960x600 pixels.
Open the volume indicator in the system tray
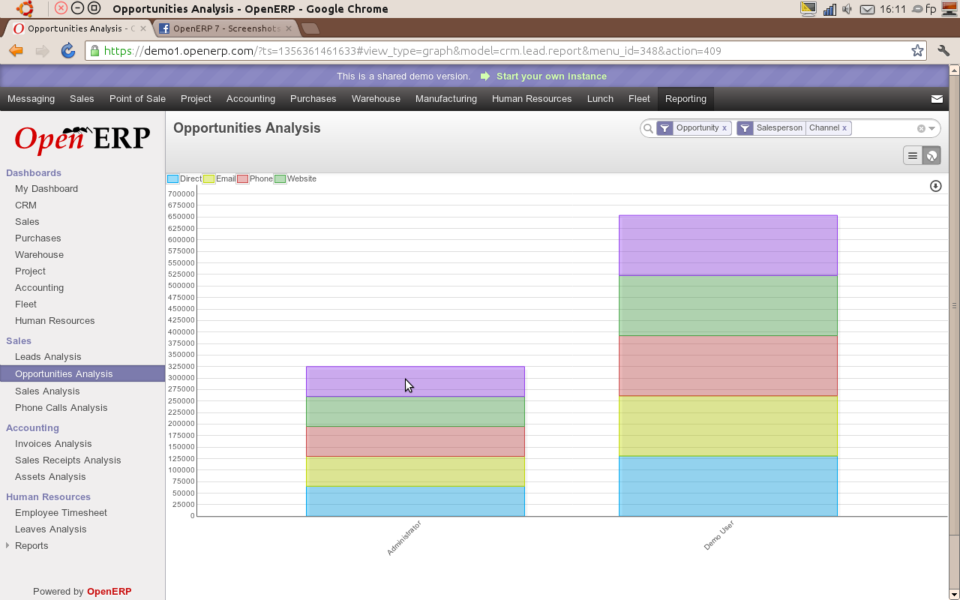click(847, 9)
